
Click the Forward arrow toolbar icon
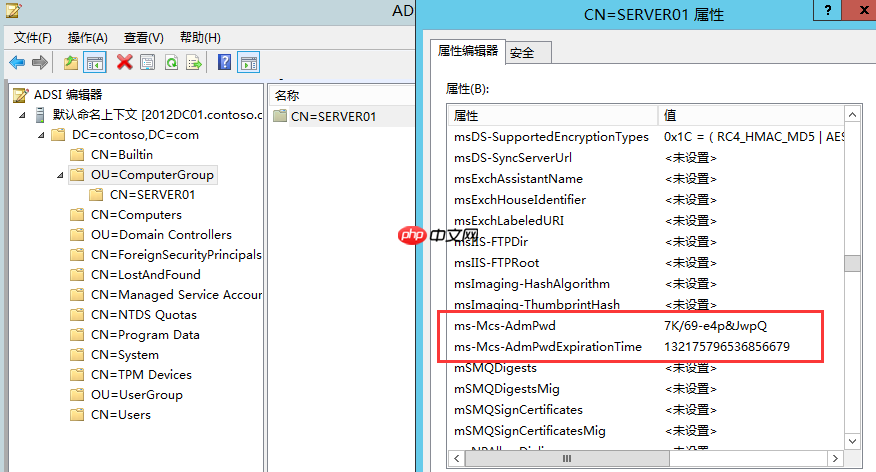point(40,63)
